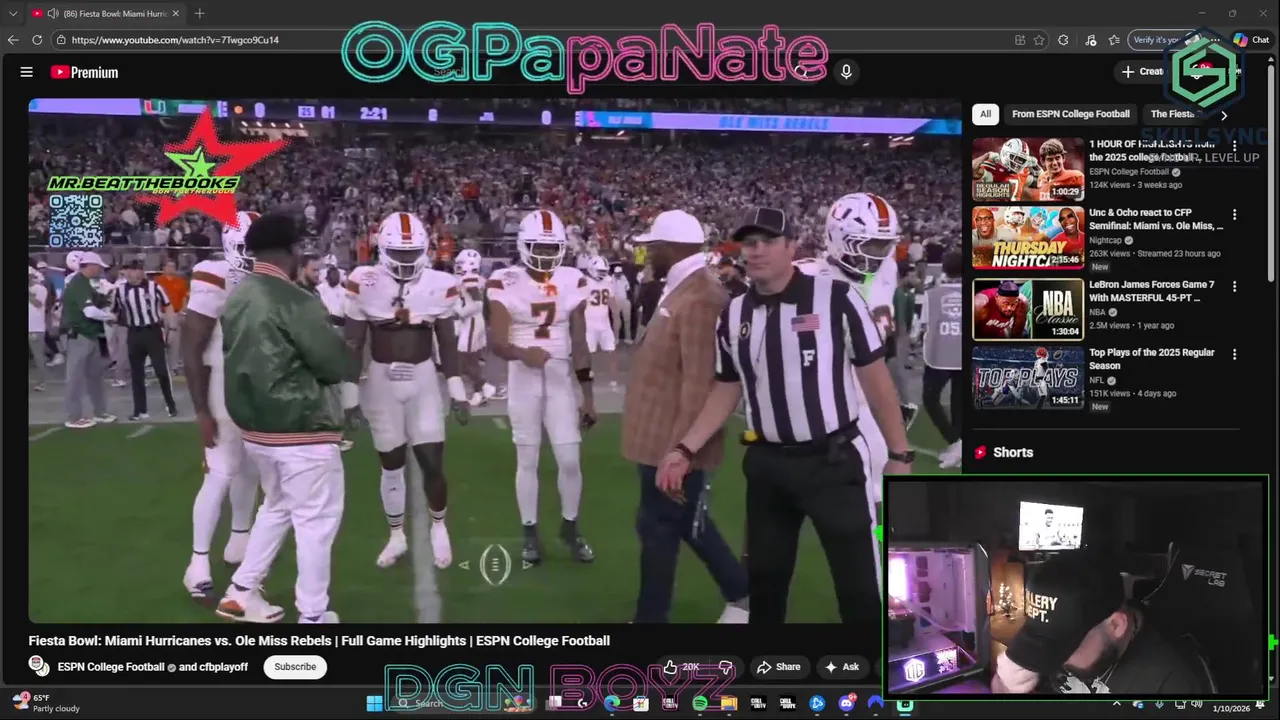This screenshot has width=1280, height=720.
Task: Open Discord from the taskbar
Action: coord(846,703)
